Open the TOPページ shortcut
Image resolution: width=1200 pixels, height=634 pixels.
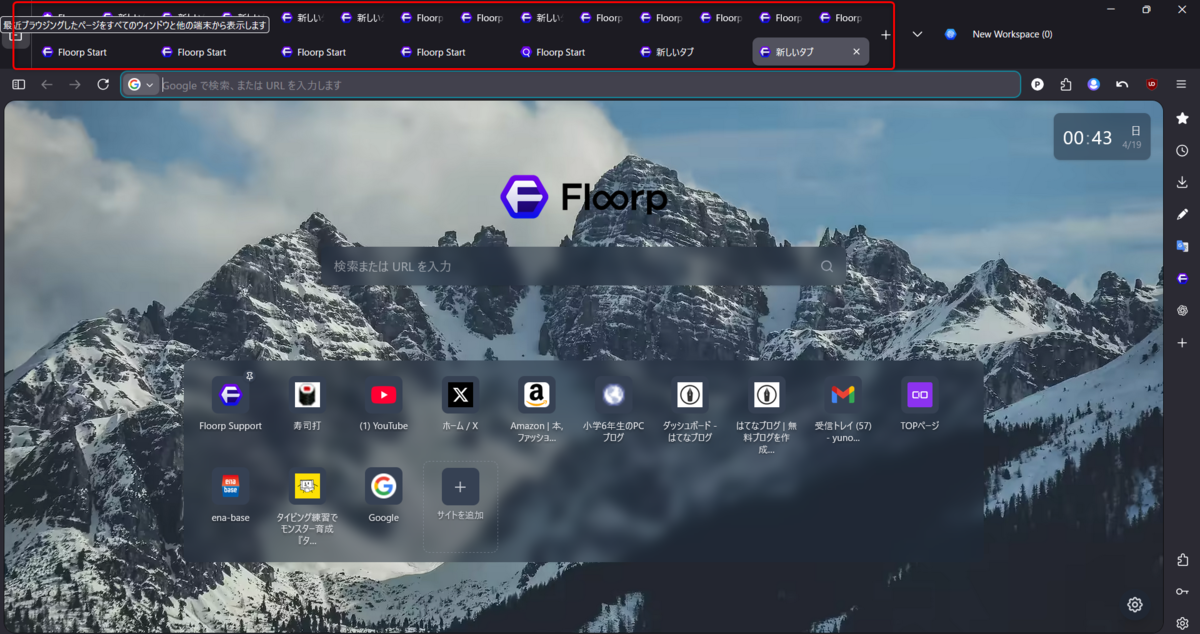pyautogui.click(x=920, y=404)
